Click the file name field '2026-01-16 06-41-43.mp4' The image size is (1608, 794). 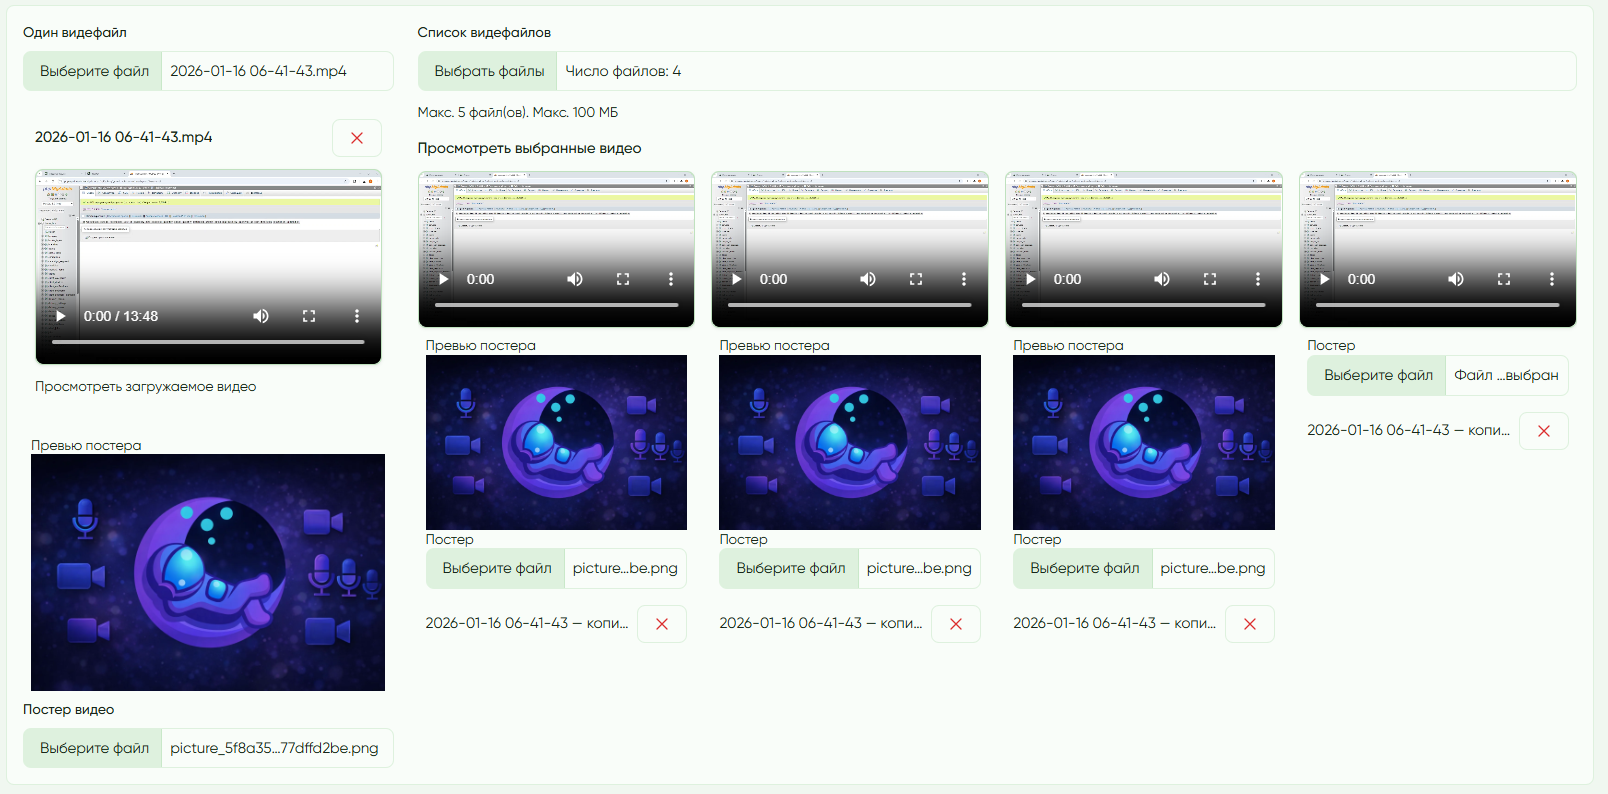[277, 71]
